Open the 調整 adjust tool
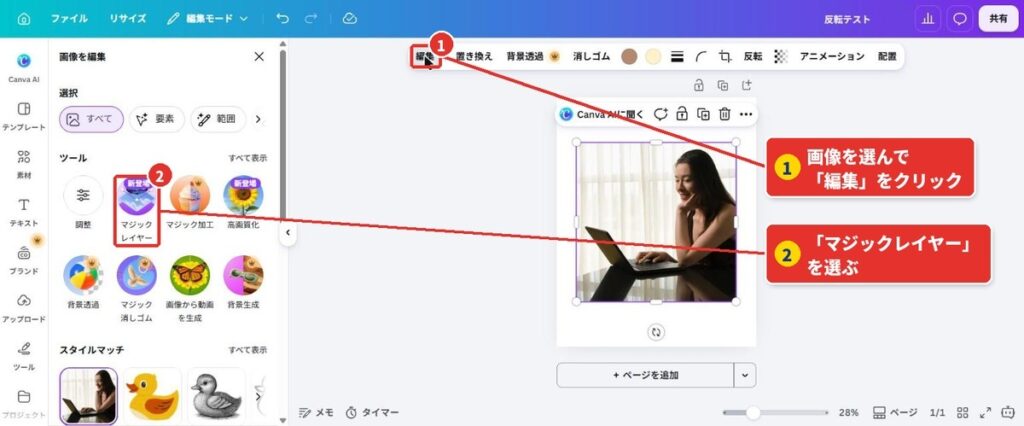The width and height of the screenshot is (1024, 426). [x=83, y=203]
